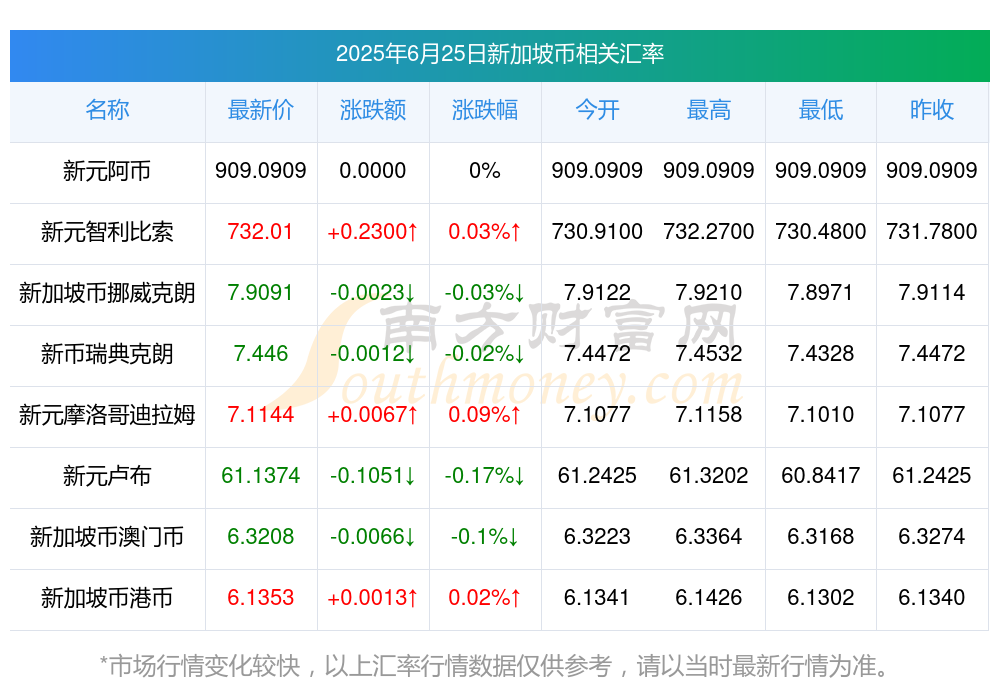This screenshot has width=1000, height=698.
Task: Click the change value -0.0023↓
Action: point(373,293)
